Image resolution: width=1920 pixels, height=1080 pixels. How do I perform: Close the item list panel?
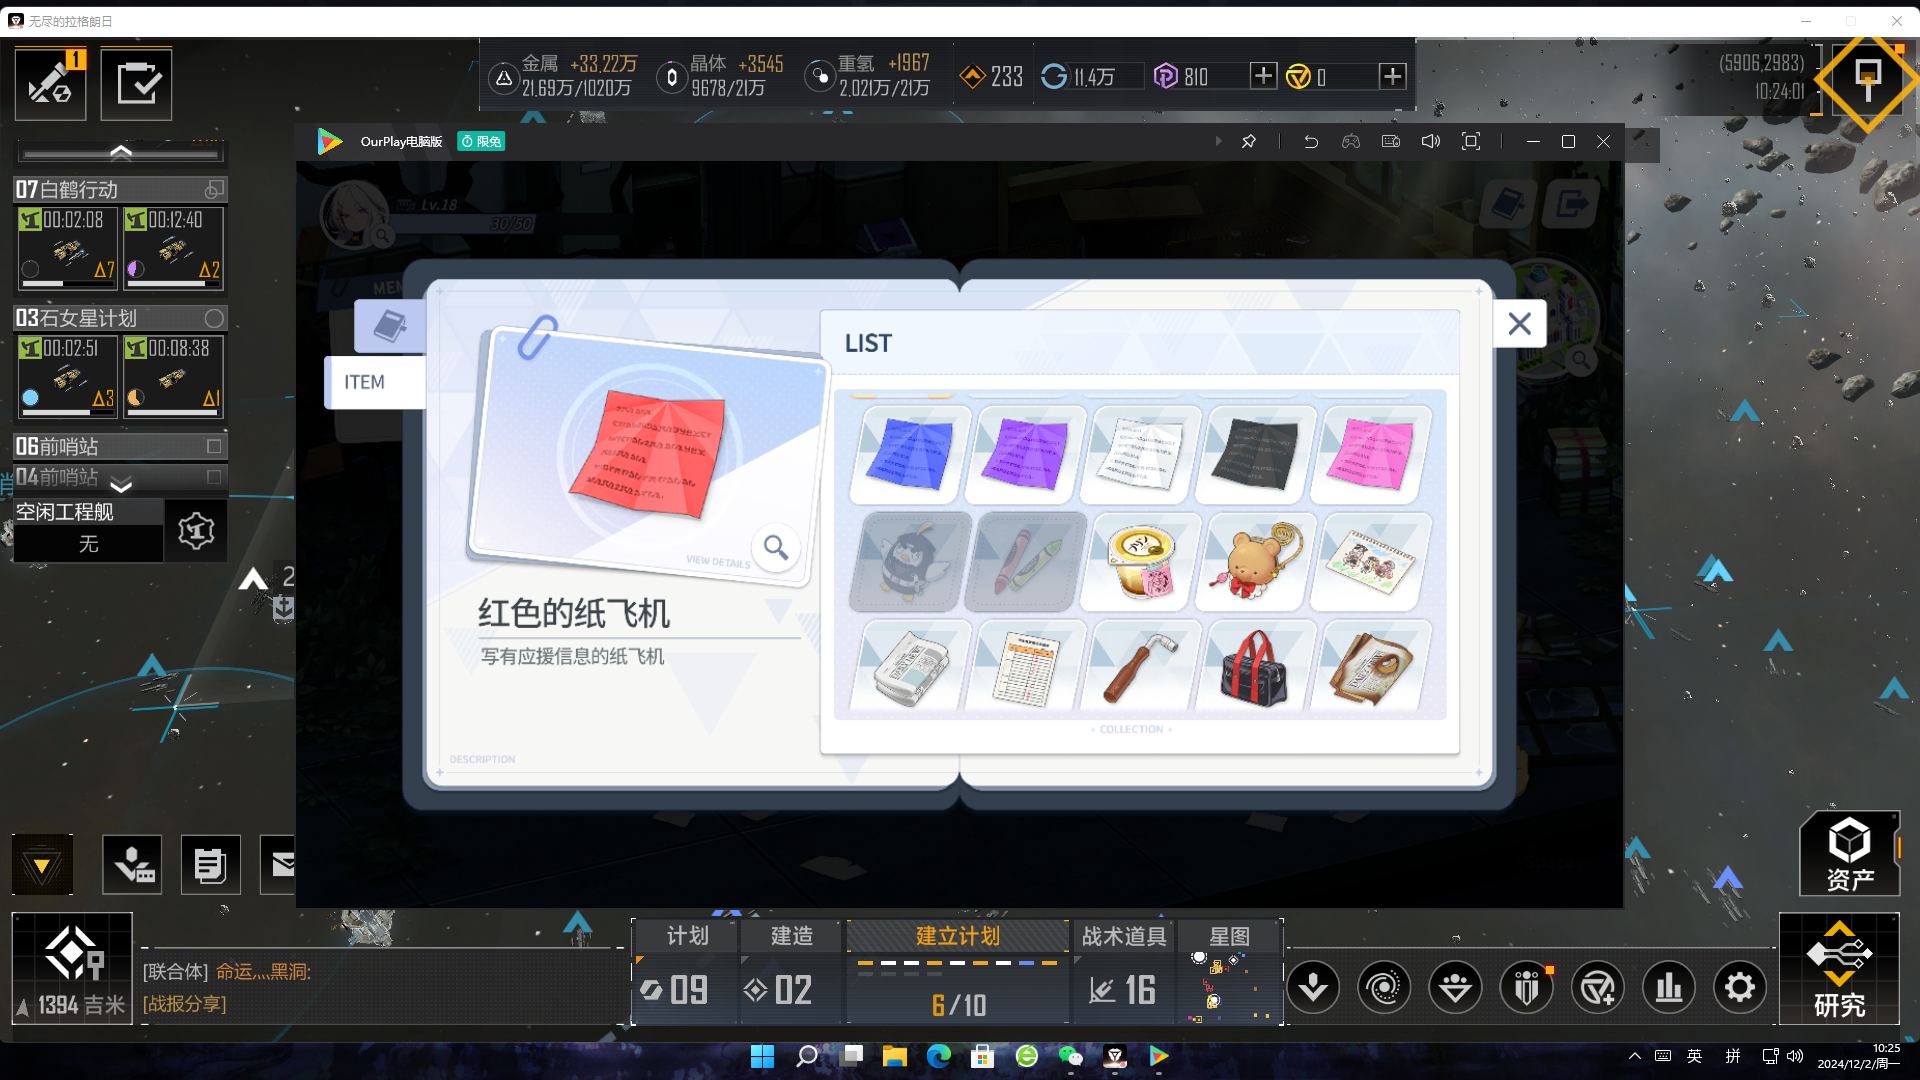[x=1519, y=324]
